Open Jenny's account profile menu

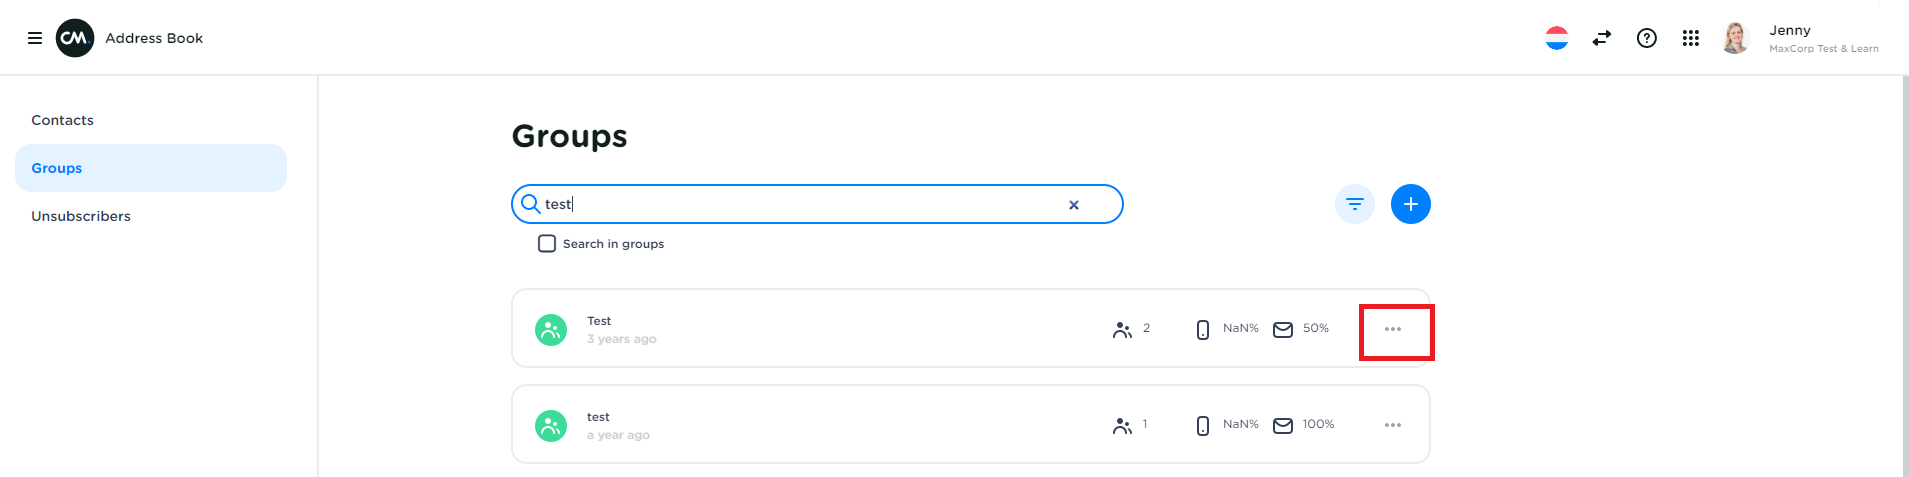tap(1802, 38)
